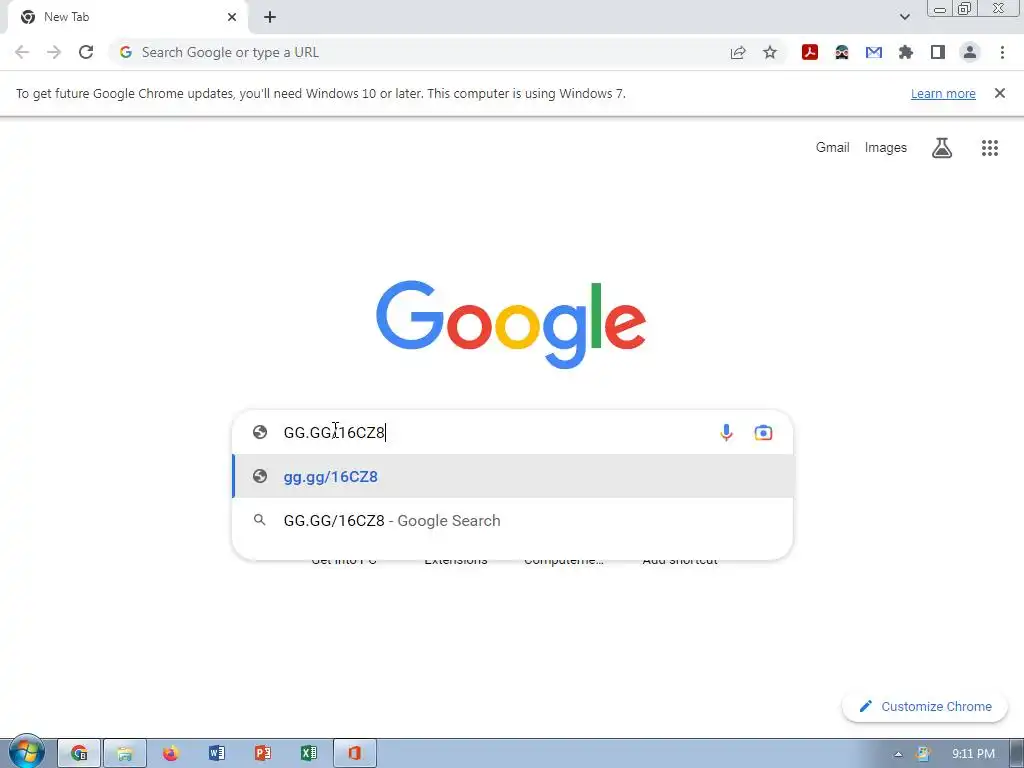Open Search Labs flask icon

coord(942,148)
